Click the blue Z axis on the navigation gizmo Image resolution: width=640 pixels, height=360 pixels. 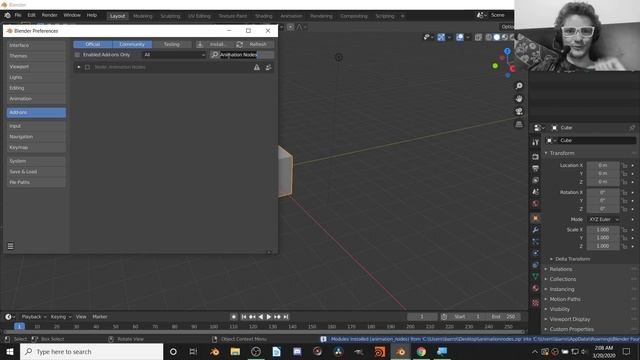click(x=507, y=51)
